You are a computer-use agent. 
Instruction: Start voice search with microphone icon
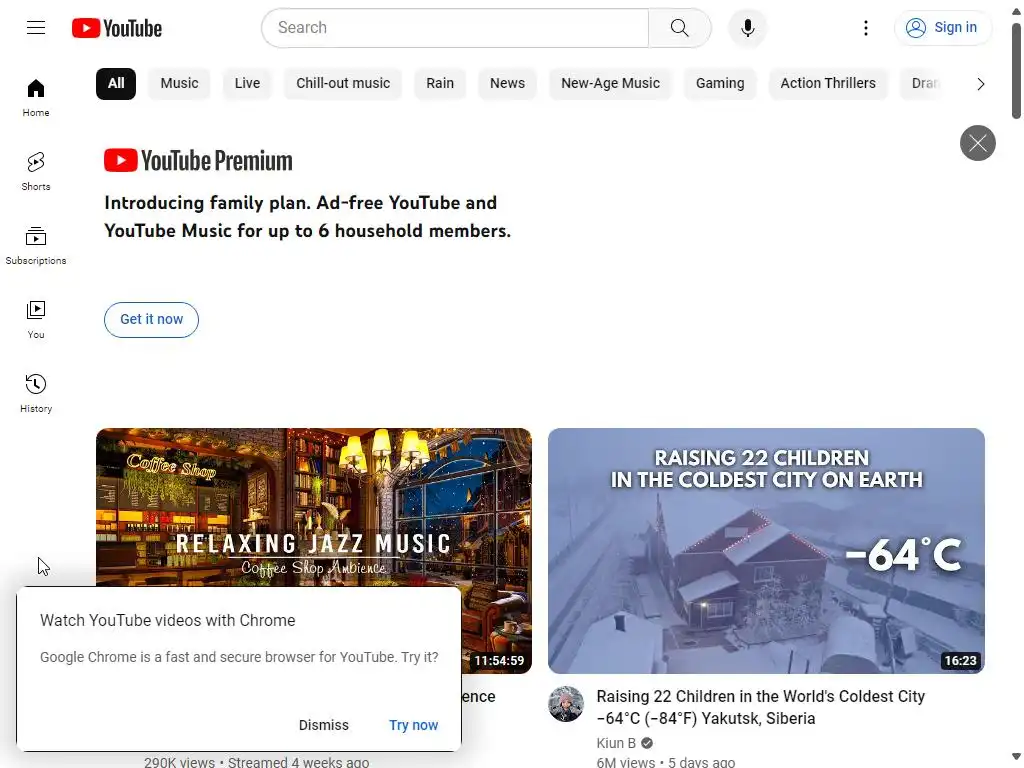point(747,27)
